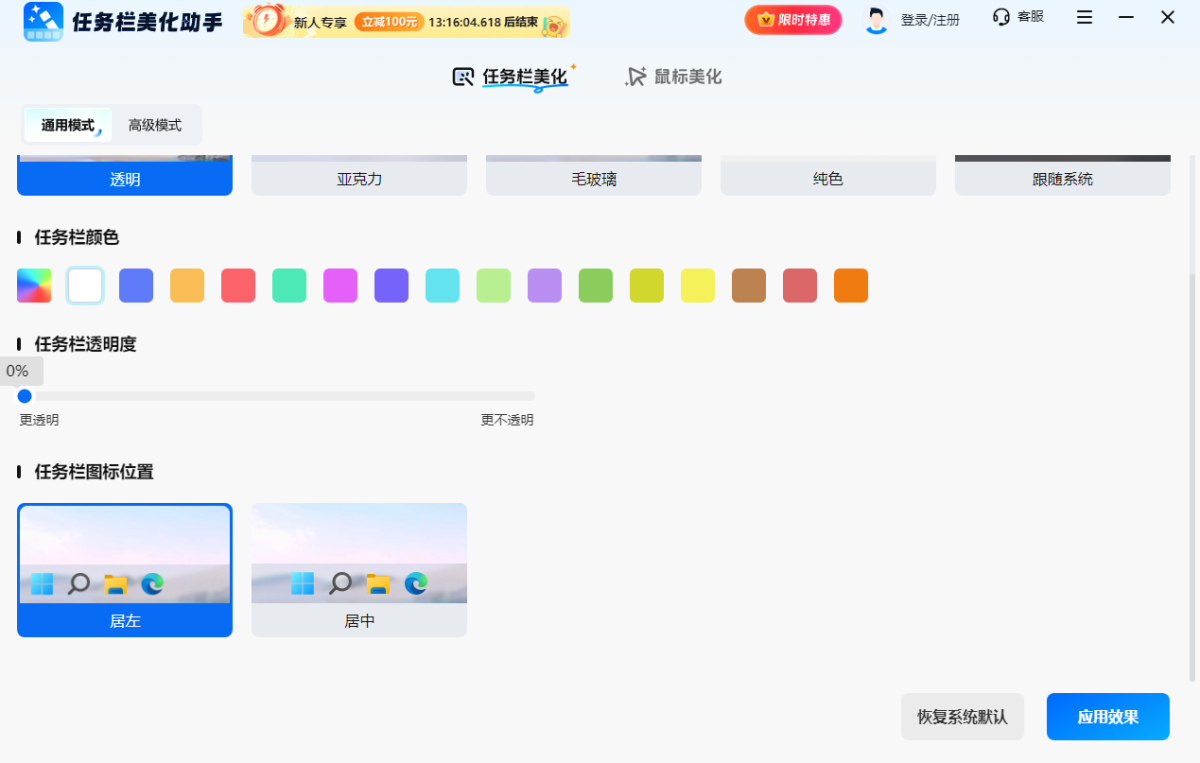Click 恢复系统默认 to restore defaults
Screen dimensions: 1200x763
(962, 716)
